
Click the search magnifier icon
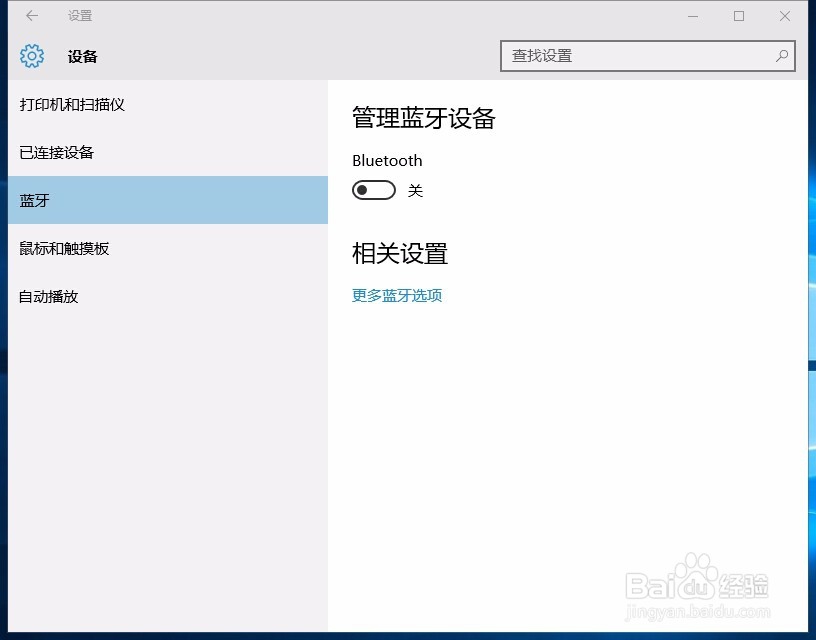click(x=782, y=56)
